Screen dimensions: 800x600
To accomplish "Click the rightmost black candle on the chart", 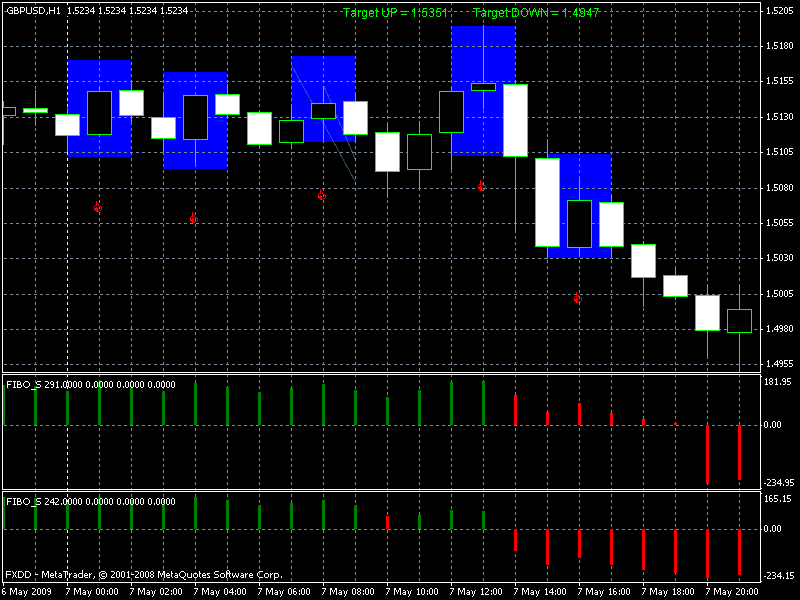I will pyautogui.click(x=739, y=320).
